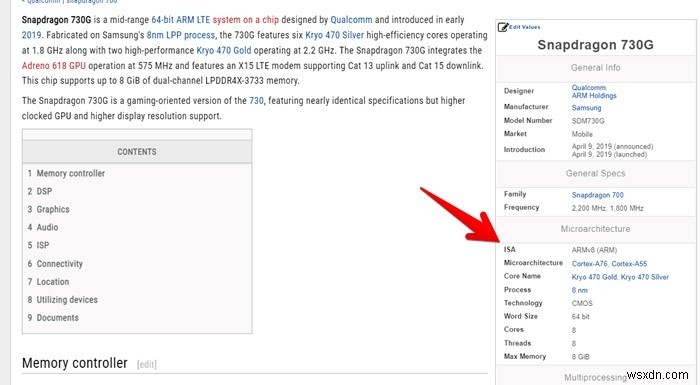The image size is (700, 385).
Task: Click the General Info section header
Action: pos(595,68)
